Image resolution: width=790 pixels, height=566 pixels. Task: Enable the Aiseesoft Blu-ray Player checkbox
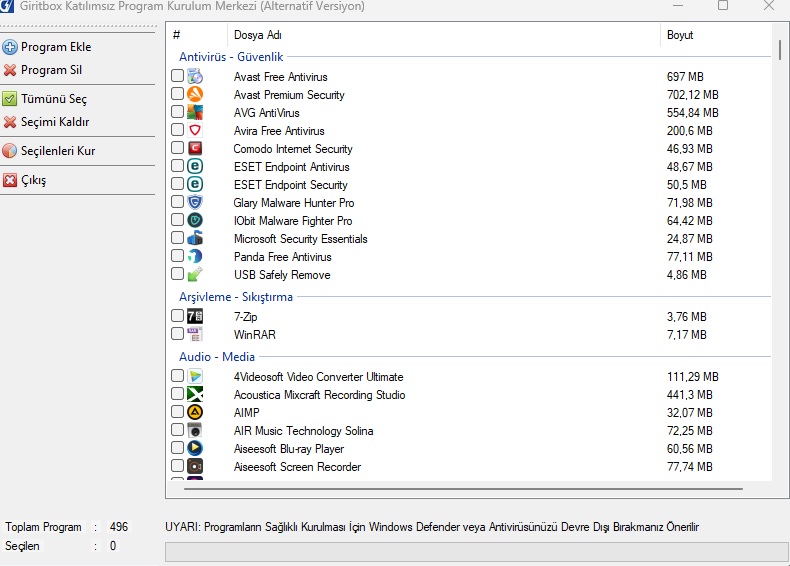point(177,448)
